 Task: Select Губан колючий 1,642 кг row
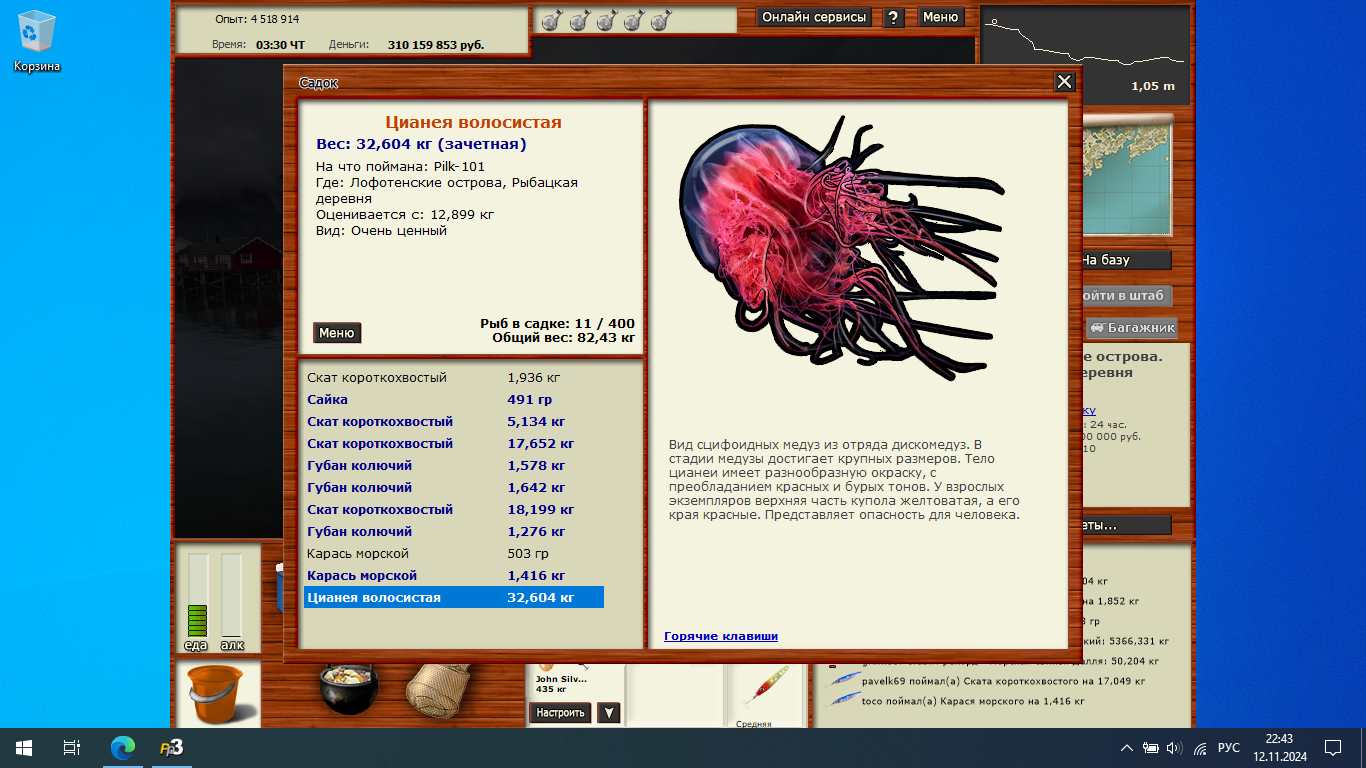pos(454,488)
